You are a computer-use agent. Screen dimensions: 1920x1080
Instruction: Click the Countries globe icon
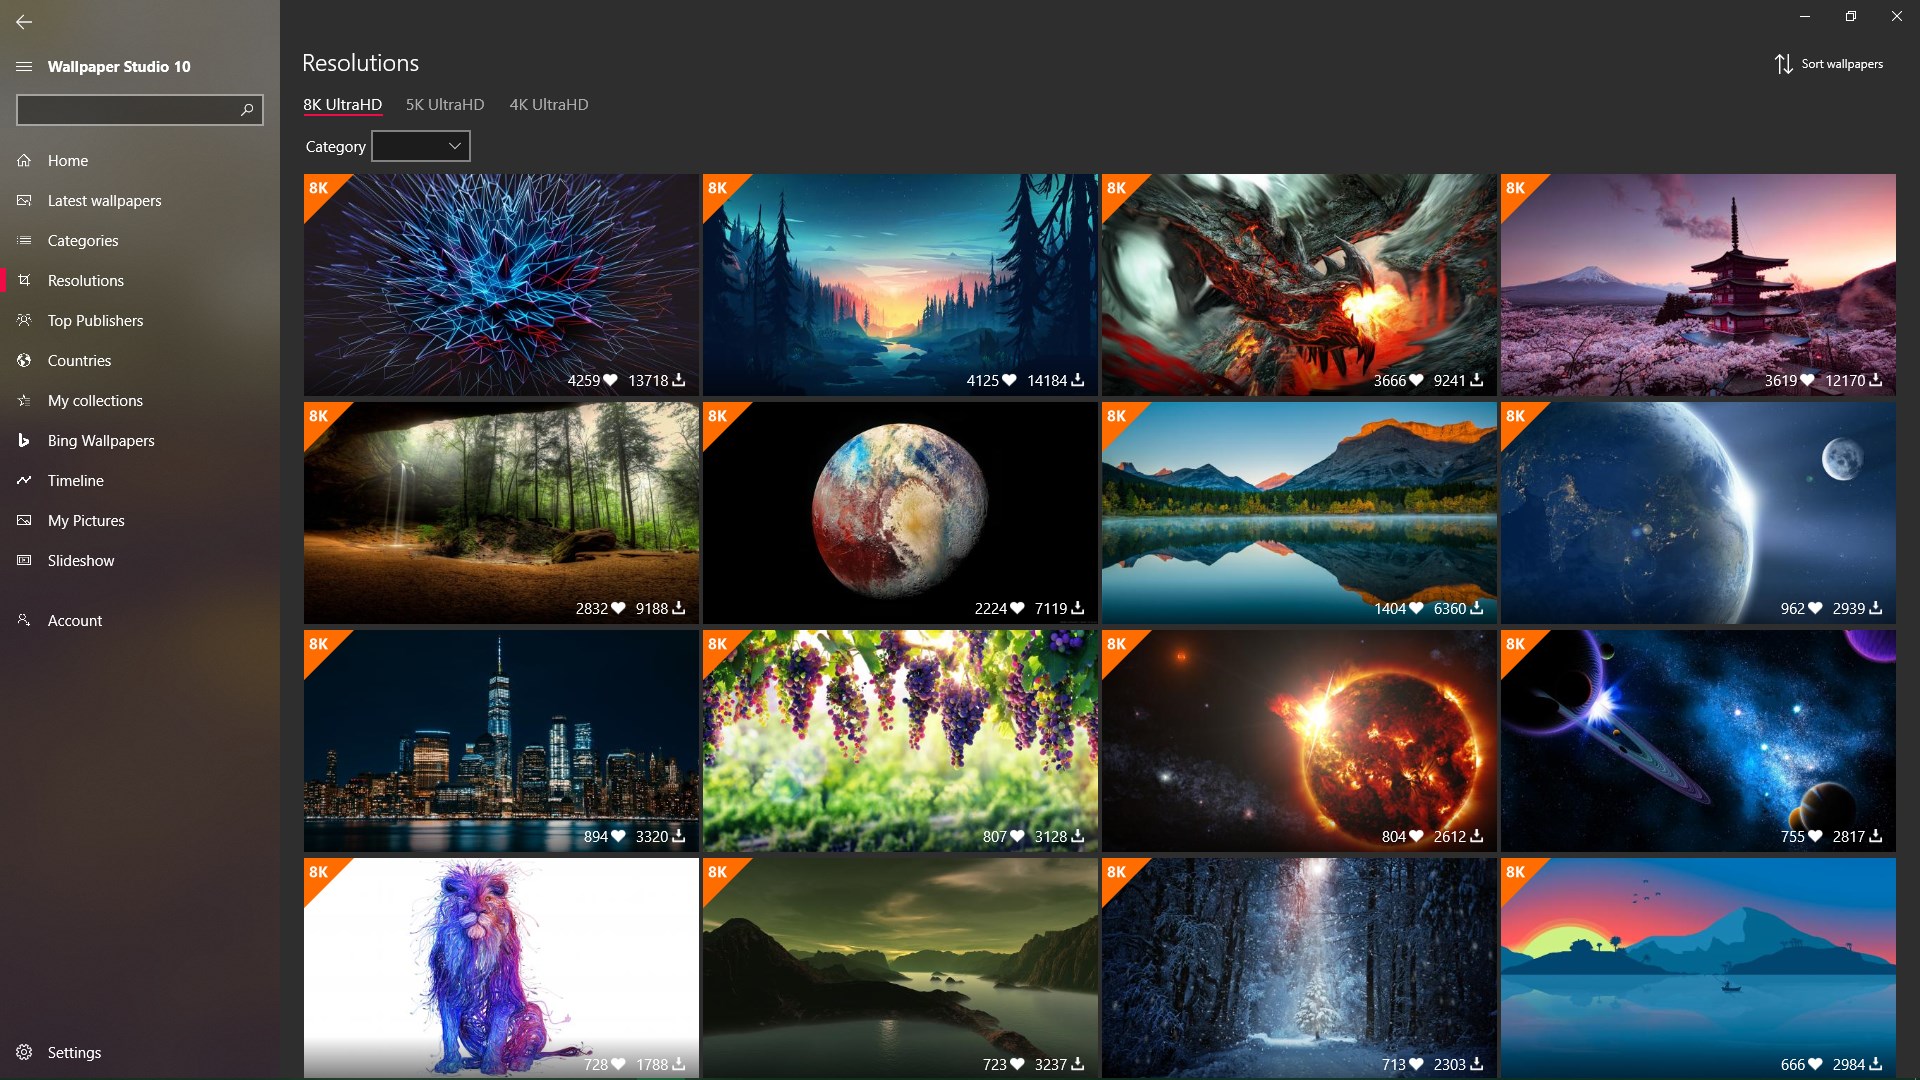coord(24,360)
